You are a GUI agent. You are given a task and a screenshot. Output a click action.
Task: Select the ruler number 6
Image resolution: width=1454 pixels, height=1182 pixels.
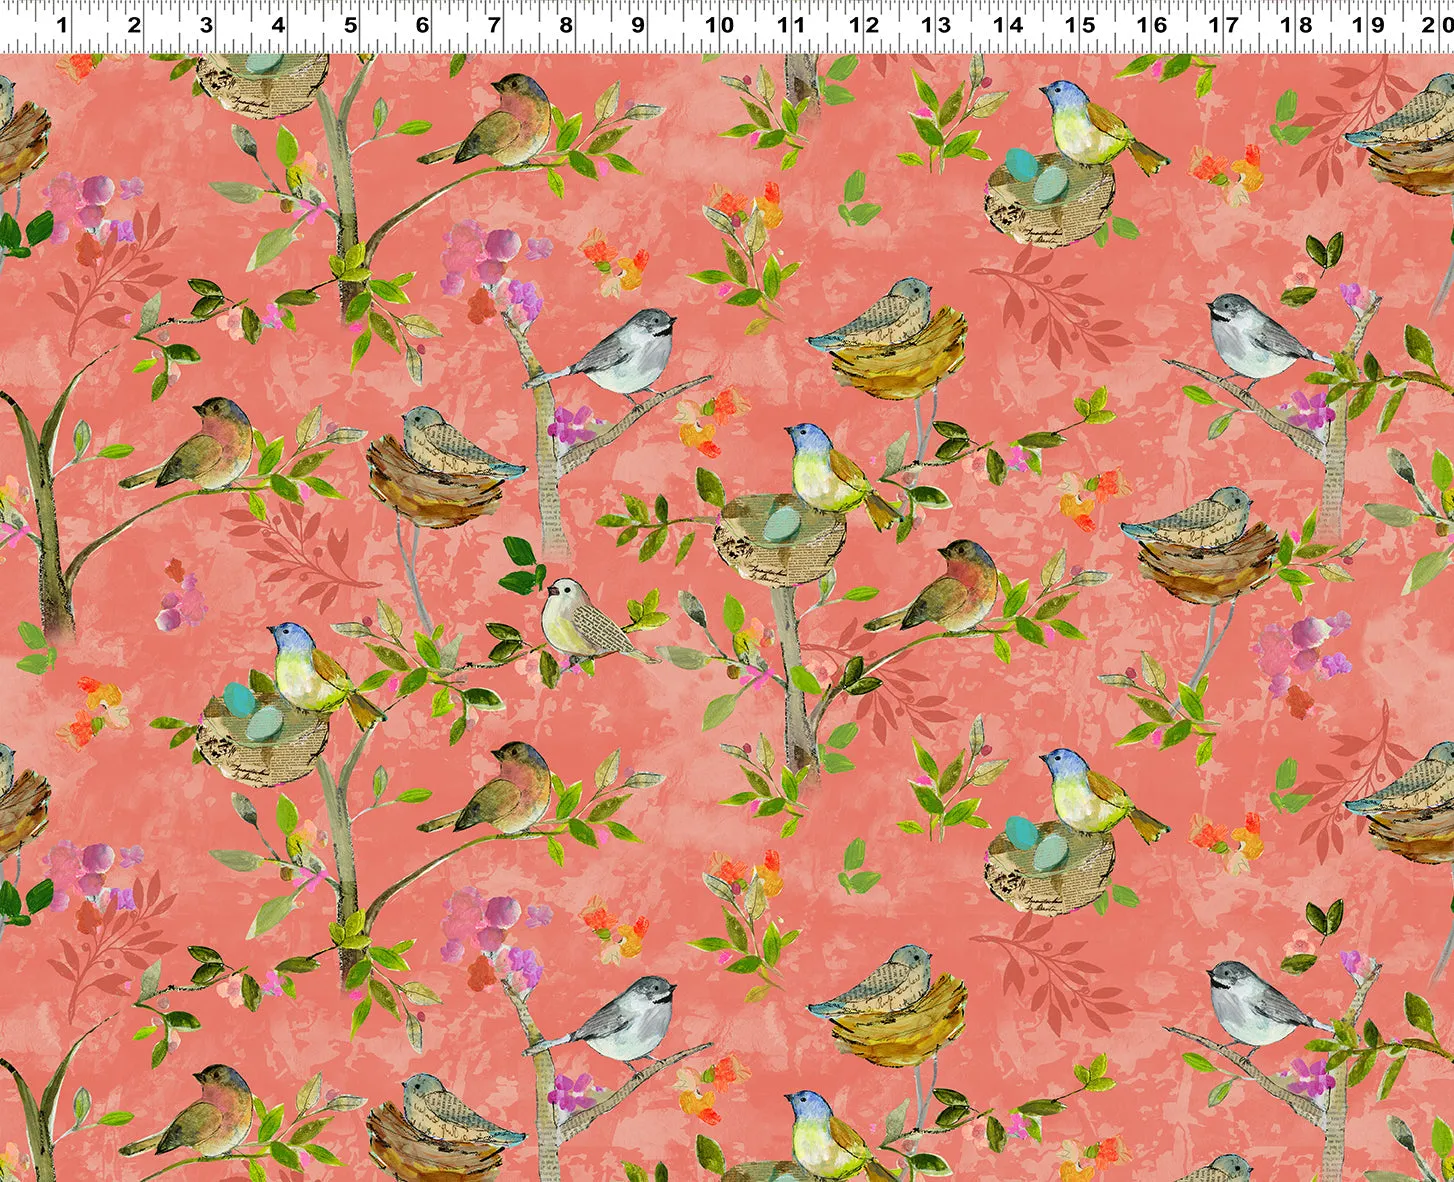(422, 25)
